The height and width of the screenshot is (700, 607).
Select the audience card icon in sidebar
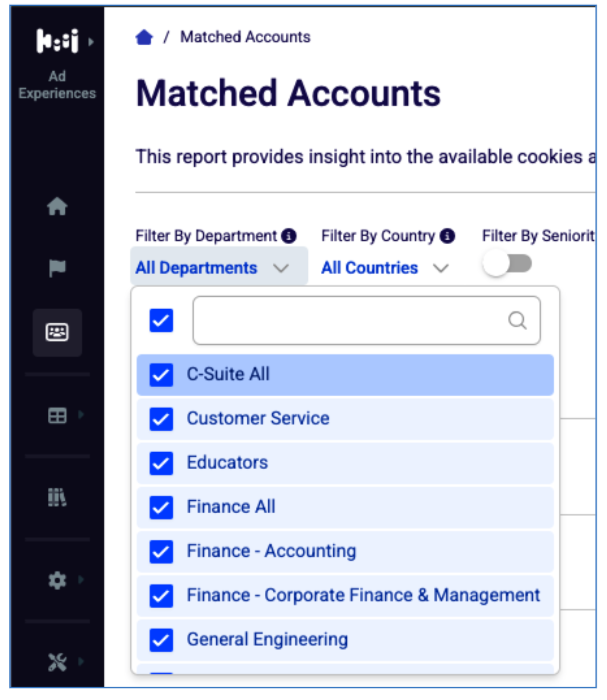click(x=57, y=332)
